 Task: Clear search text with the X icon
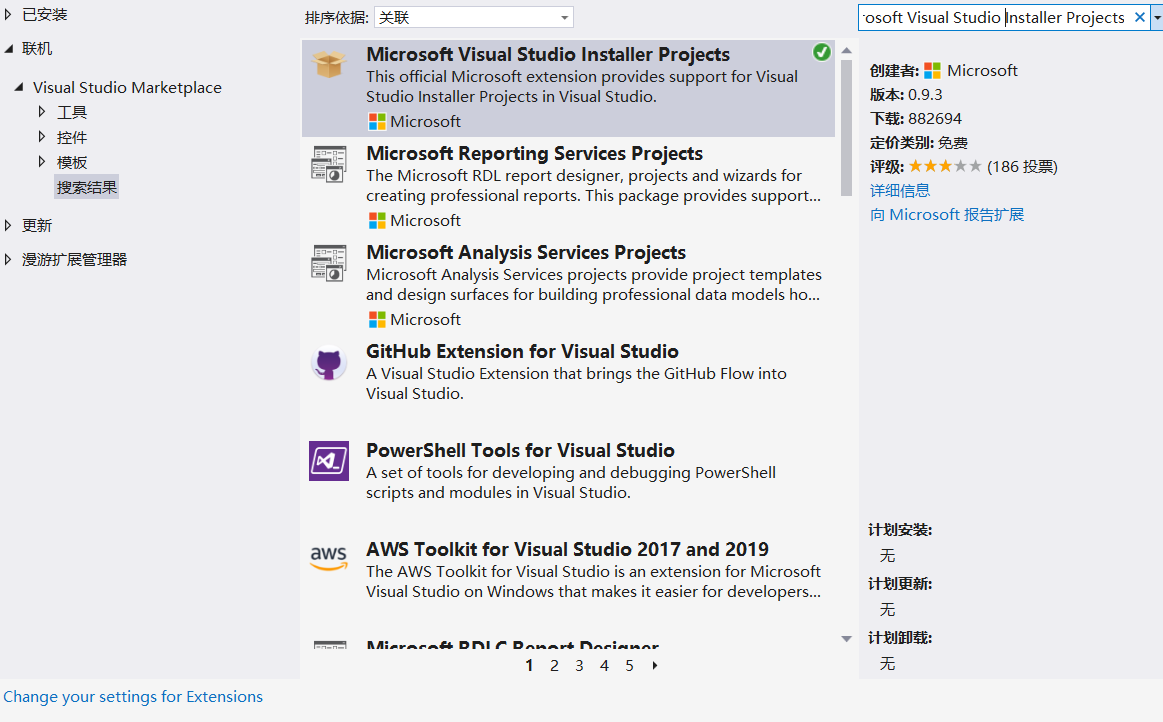[1139, 18]
